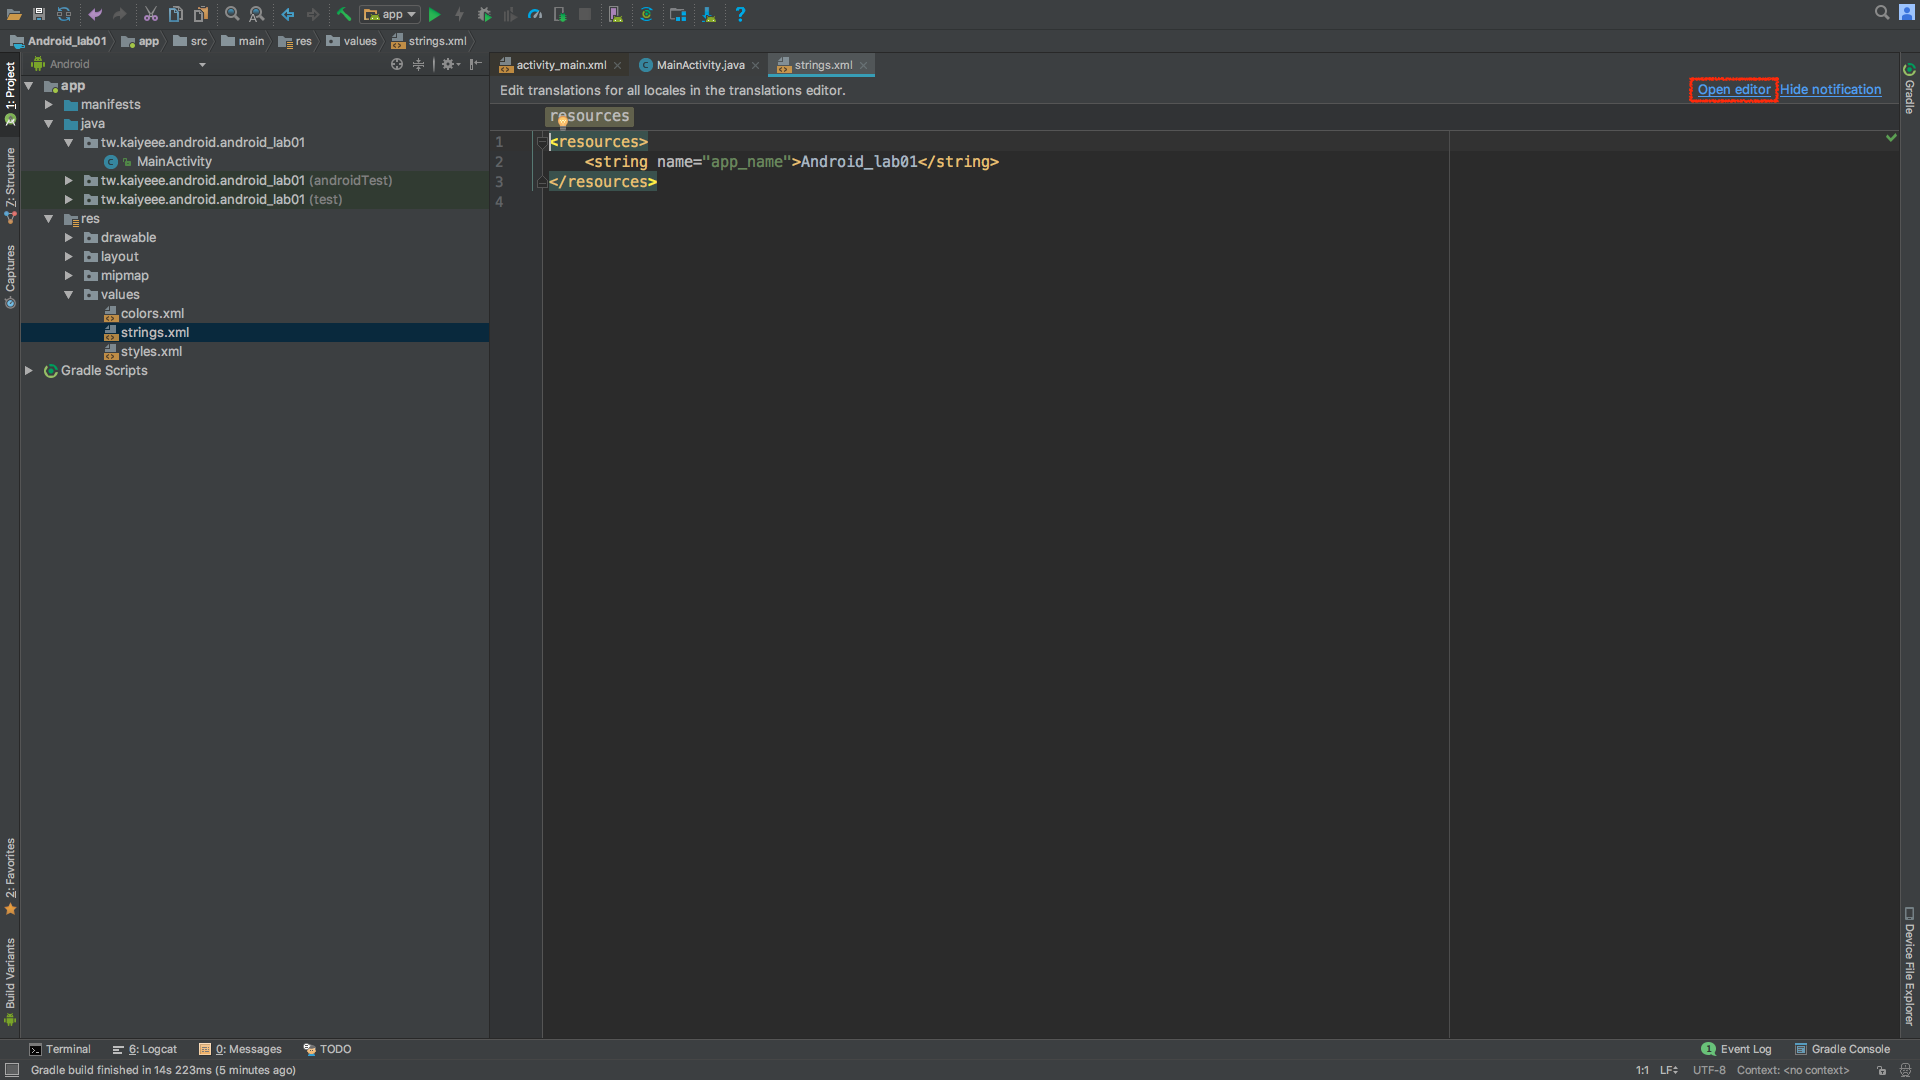Click the Search Everywhere magnifier icon
This screenshot has width=1920, height=1080.
(1882, 12)
